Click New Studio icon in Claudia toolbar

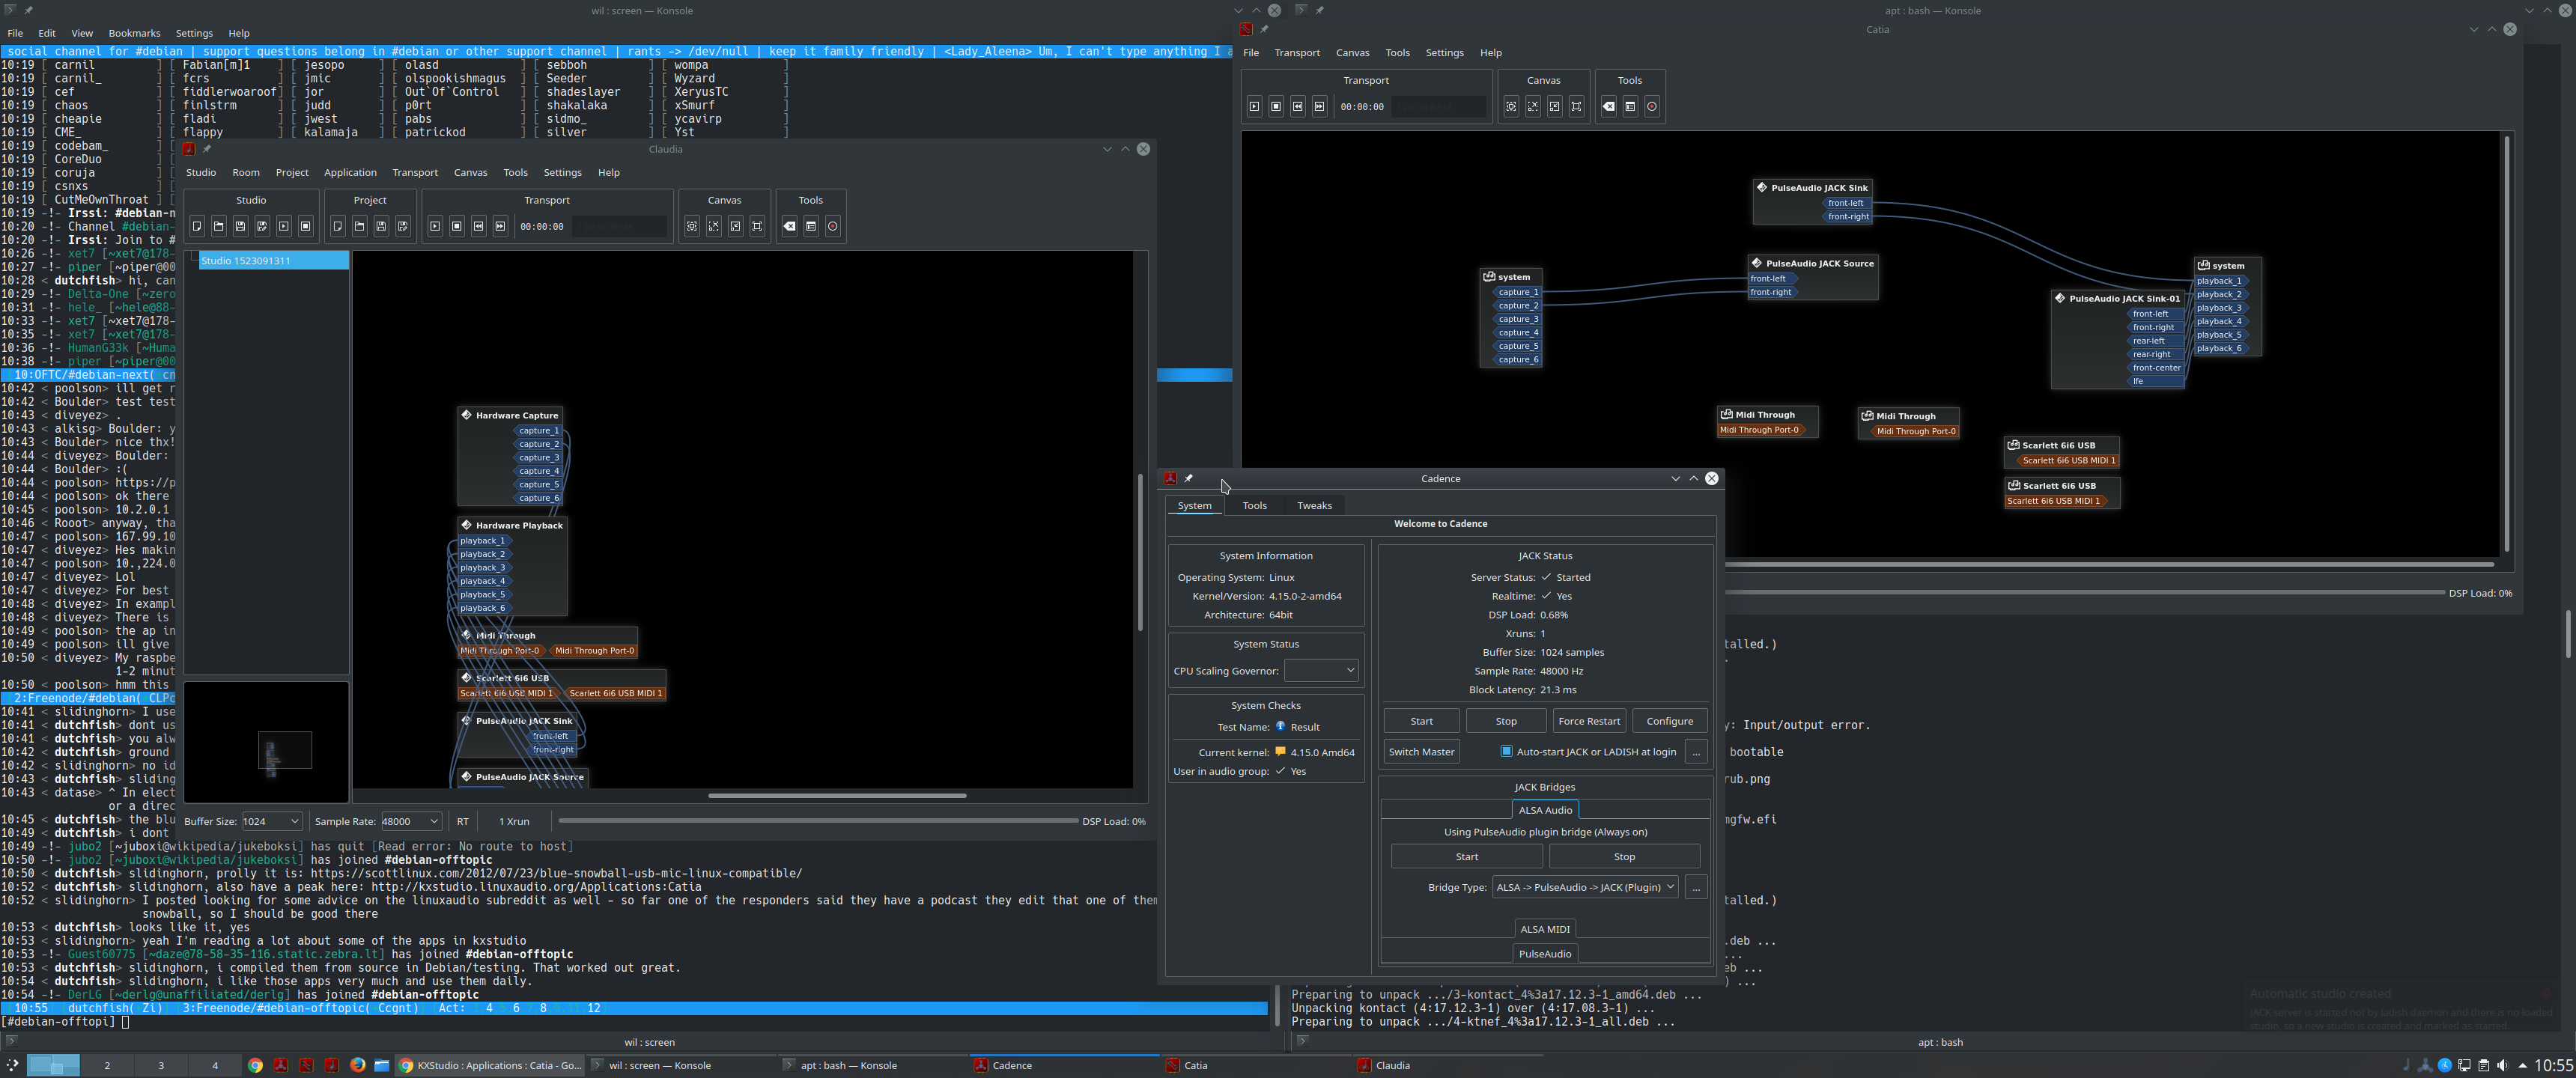[x=197, y=226]
